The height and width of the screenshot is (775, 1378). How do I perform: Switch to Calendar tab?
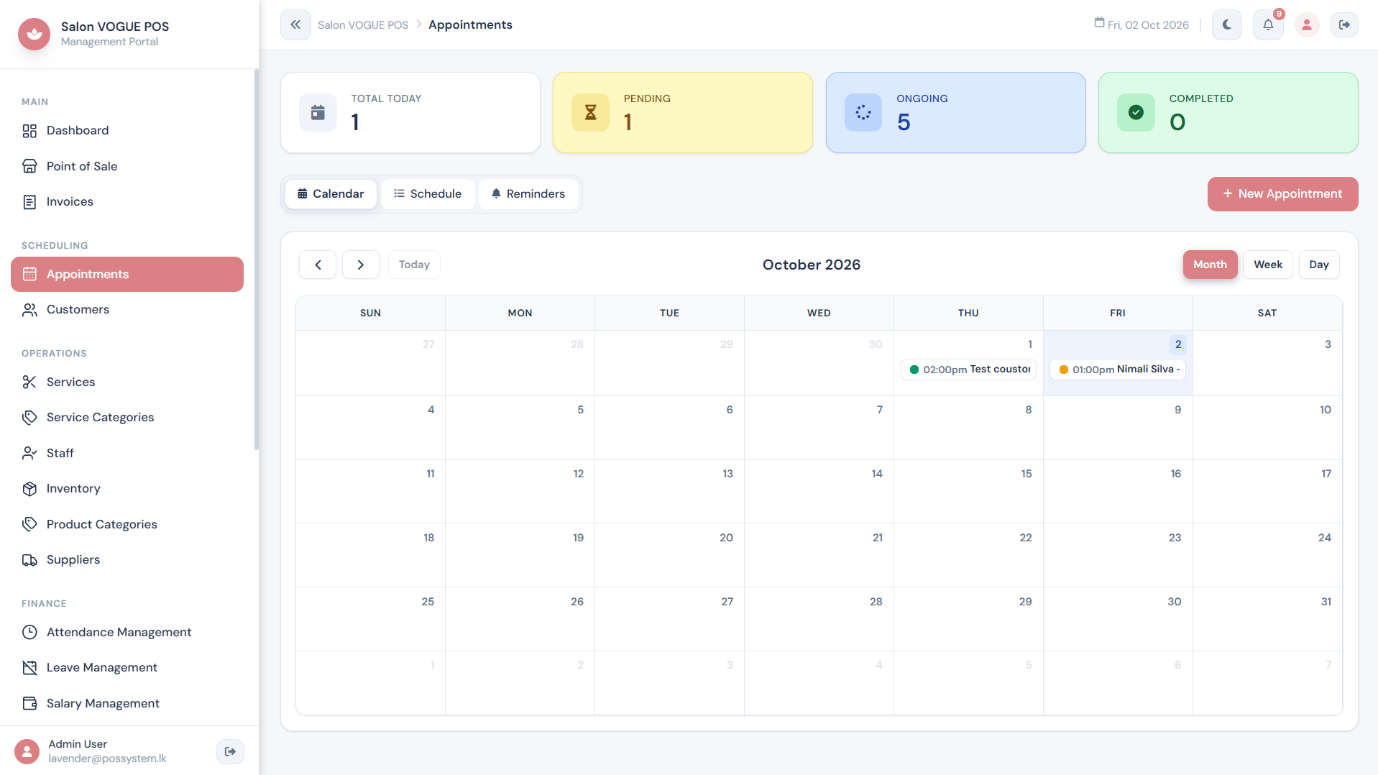[331, 194]
